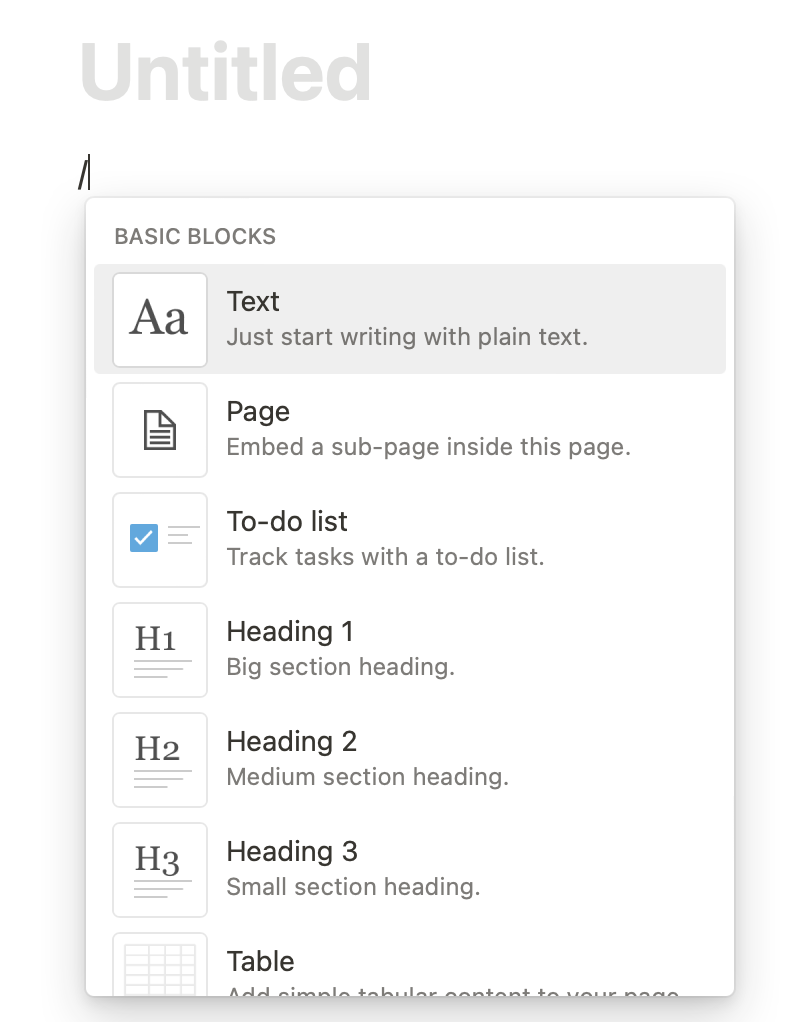Click the H2 heading icon

(x=160, y=760)
